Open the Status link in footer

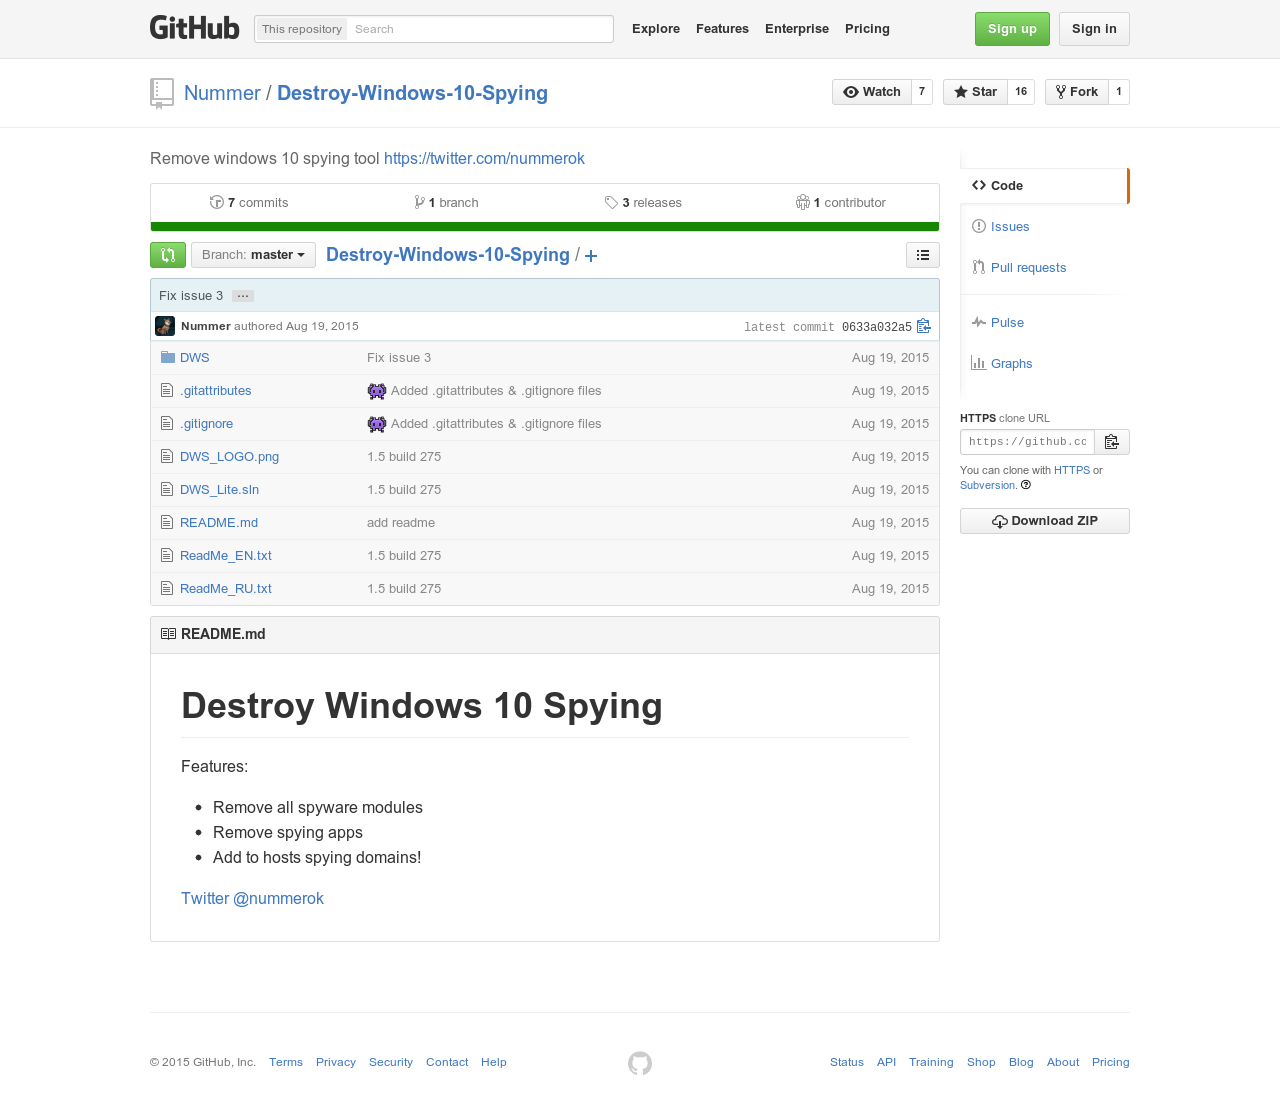pos(847,1063)
